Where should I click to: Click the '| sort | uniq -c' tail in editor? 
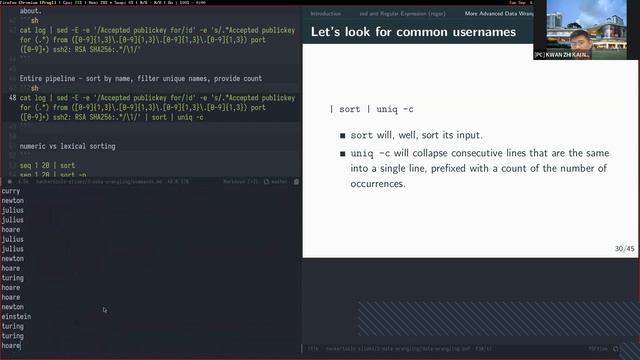click(x=174, y=117)
